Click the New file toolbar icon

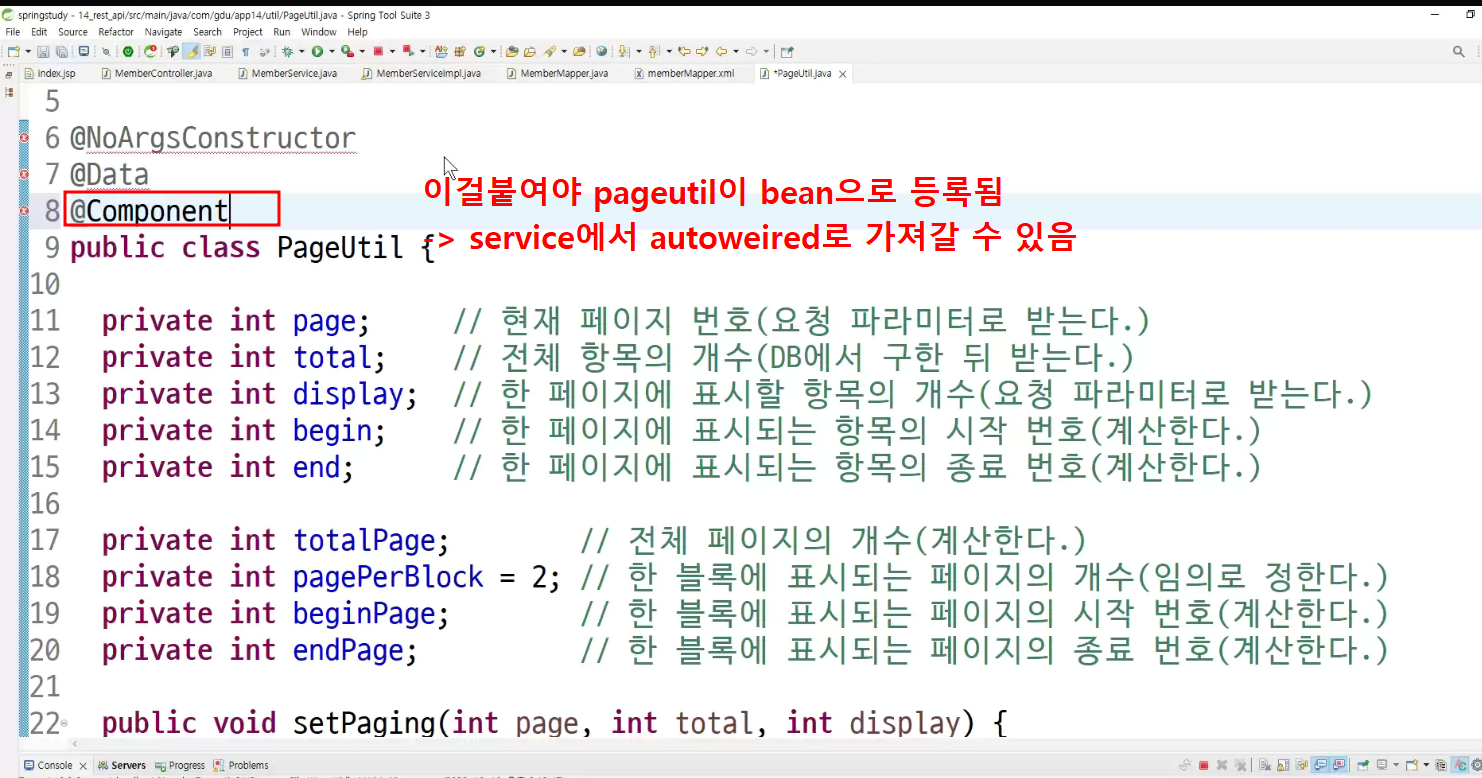(x=13, y=51)
